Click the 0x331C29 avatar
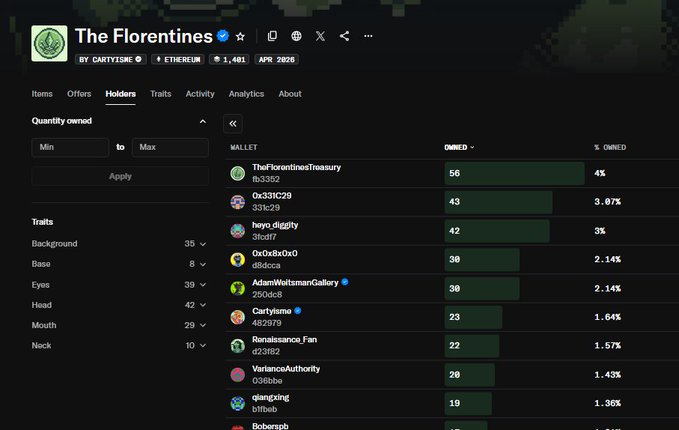Screen dimensions: 679x430 pos(238,202)
